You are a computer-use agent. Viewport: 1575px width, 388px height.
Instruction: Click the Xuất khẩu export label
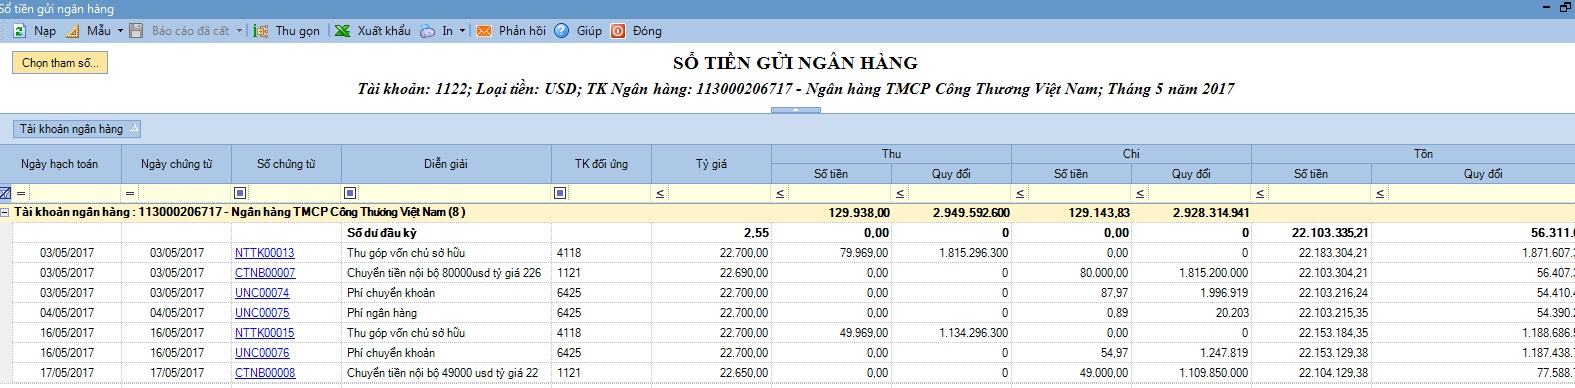384,31
